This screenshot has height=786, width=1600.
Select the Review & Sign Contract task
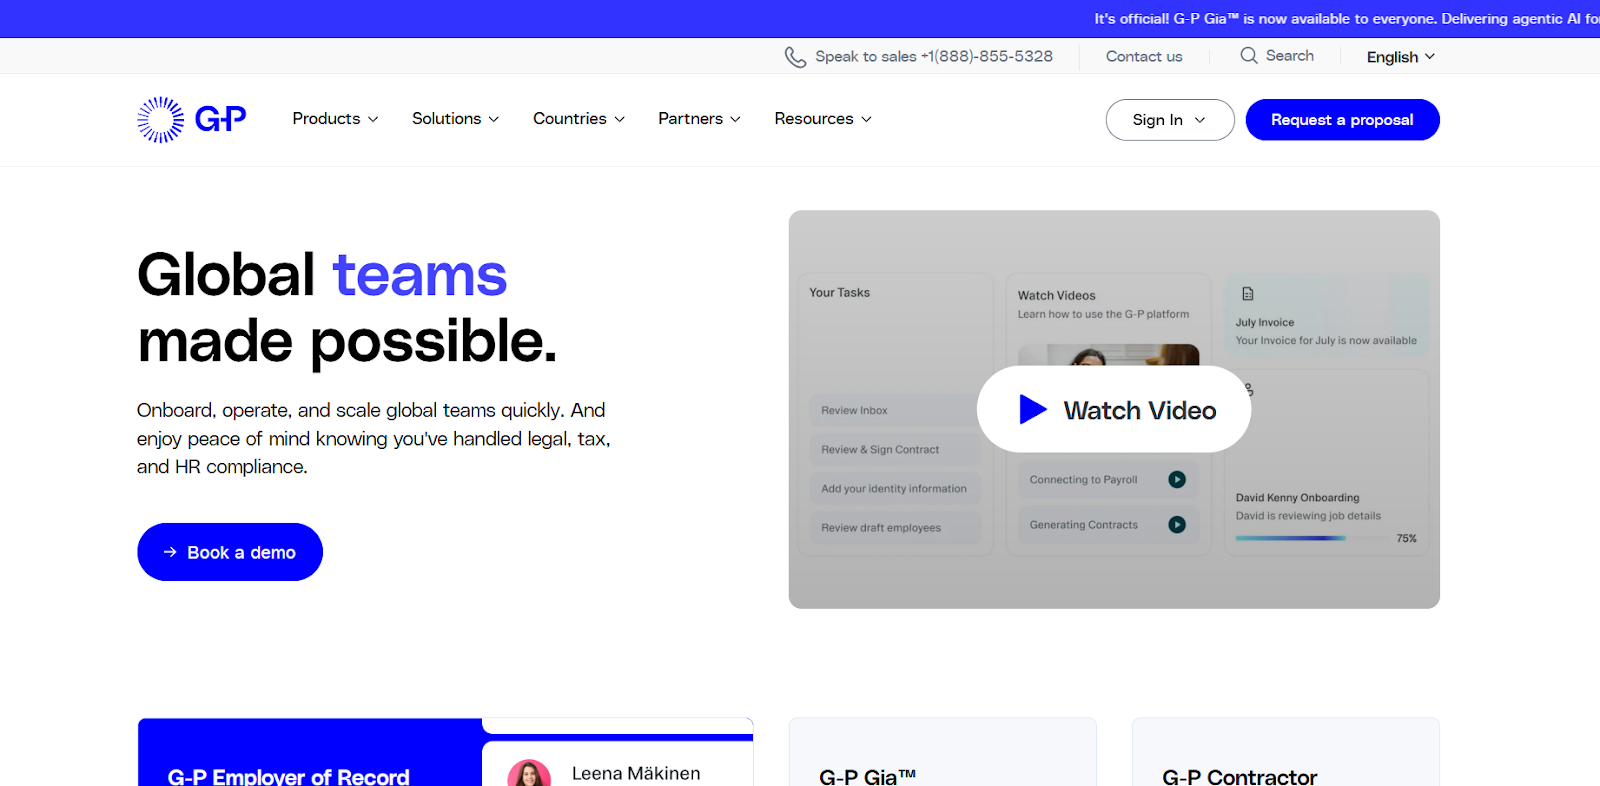point(895,449)
